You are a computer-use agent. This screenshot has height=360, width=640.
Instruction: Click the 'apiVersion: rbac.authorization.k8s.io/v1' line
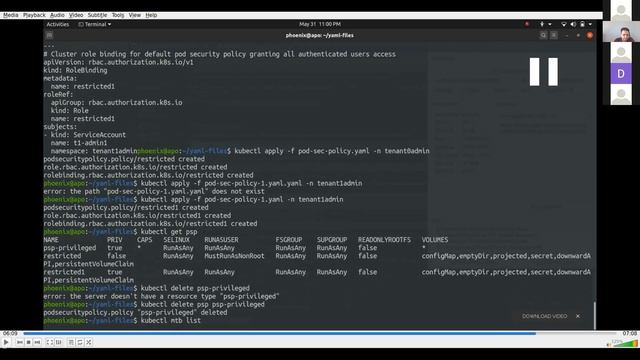click(x=119, y=62)
